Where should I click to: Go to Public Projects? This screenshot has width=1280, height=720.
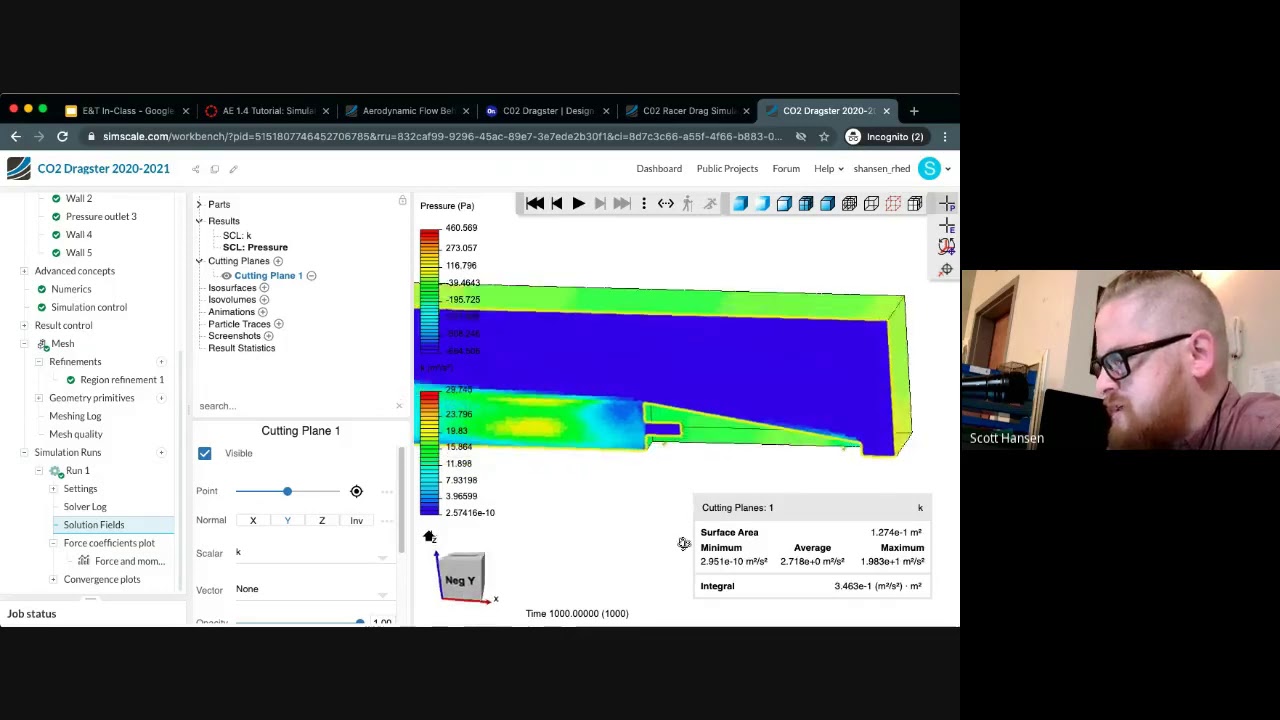coord(727,169)
